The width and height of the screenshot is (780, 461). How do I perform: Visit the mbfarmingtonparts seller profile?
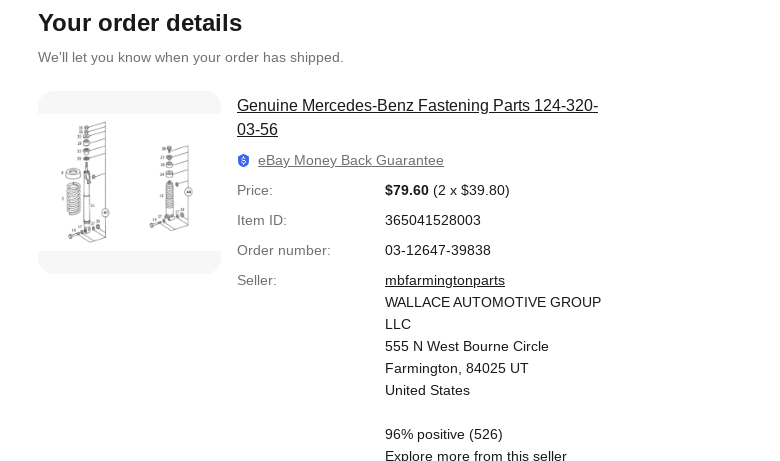tap(444, 280)
